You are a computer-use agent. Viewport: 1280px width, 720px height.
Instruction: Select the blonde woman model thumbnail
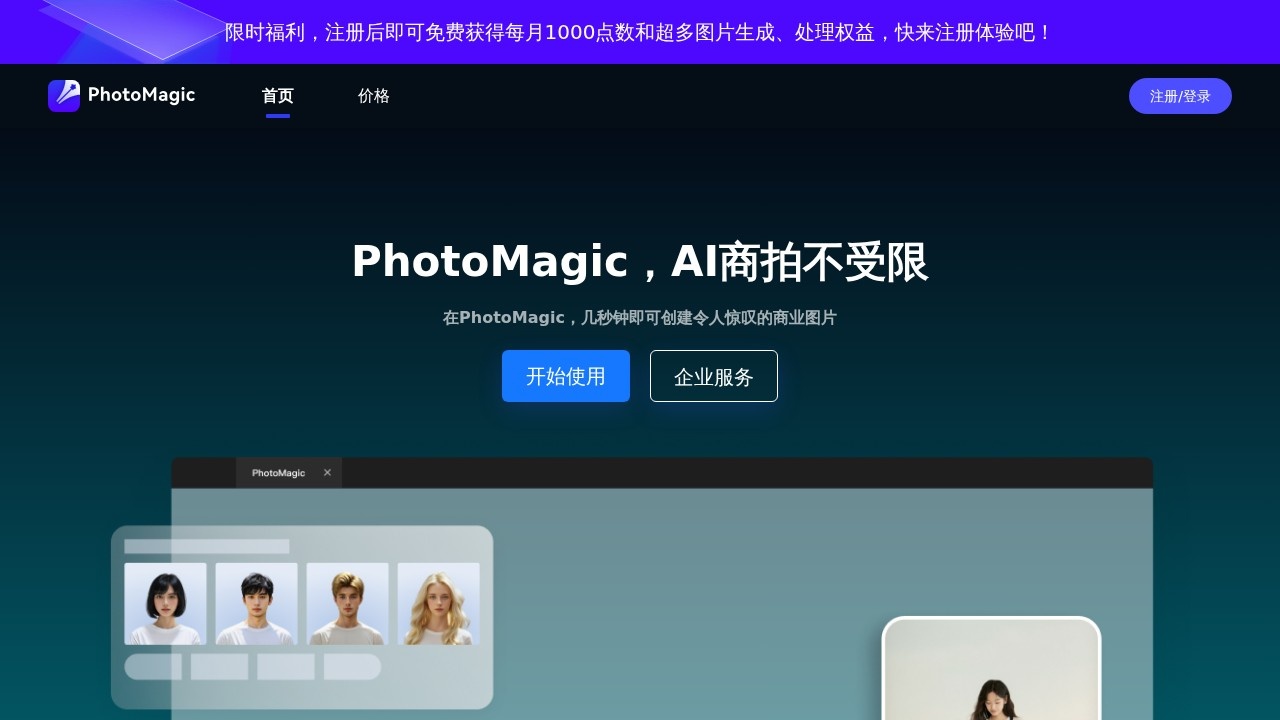click(x=438, y=604)
